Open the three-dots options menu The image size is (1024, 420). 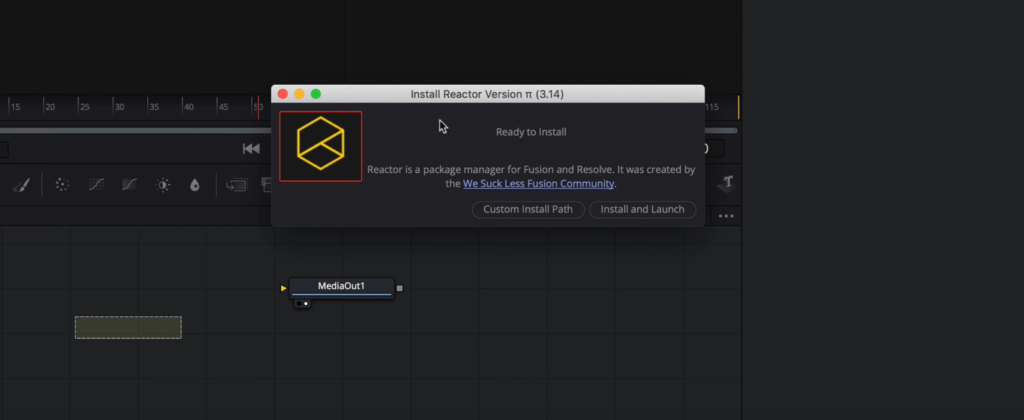[x=726, y=216]
